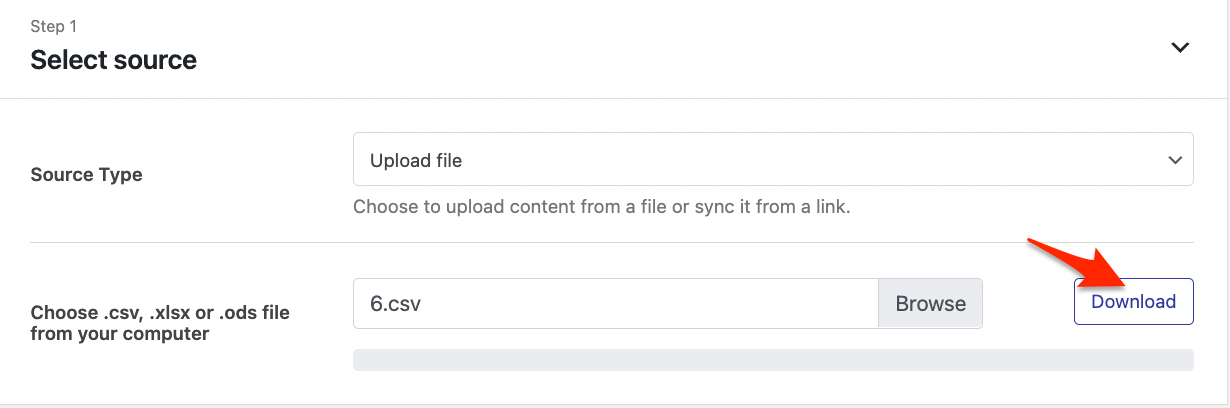This screenshot has width=1230, height=408.
Task: Click the gray upload progress bar
Action: pos(772,360)
